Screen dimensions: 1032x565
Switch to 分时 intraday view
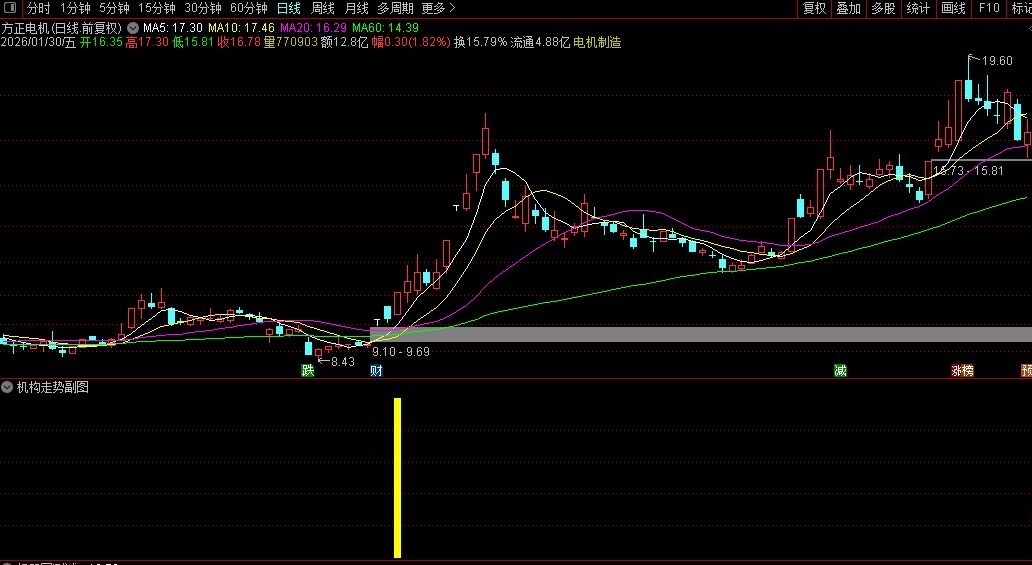pos(38,8)
